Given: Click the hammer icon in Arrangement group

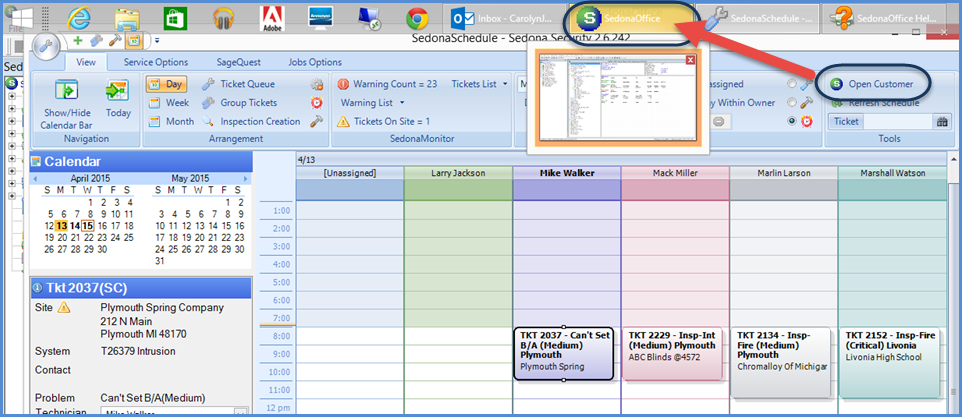Looking at the screenshot, I should pyautogui.click(x=317, y=121).
